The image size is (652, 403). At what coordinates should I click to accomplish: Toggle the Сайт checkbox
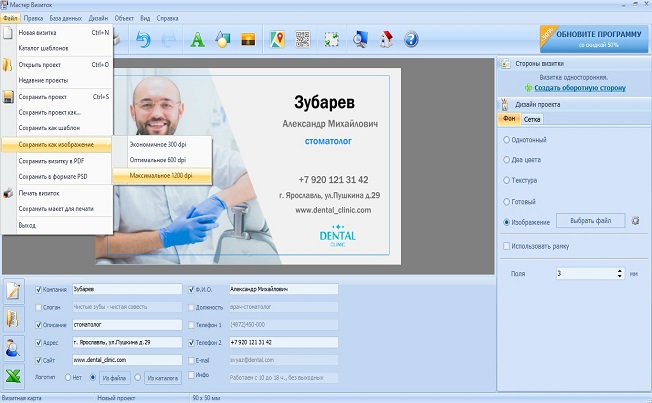39,361
